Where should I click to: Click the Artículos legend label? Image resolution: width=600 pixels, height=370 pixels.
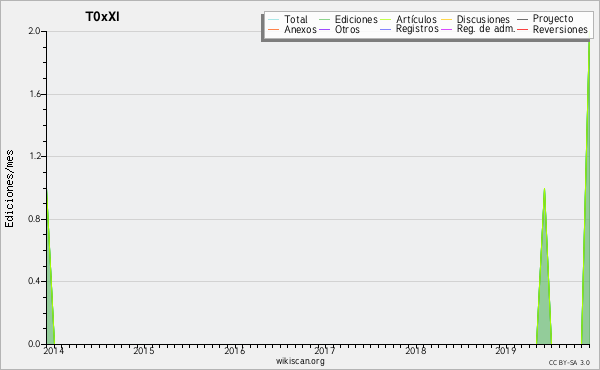click(x=416, y=19)
